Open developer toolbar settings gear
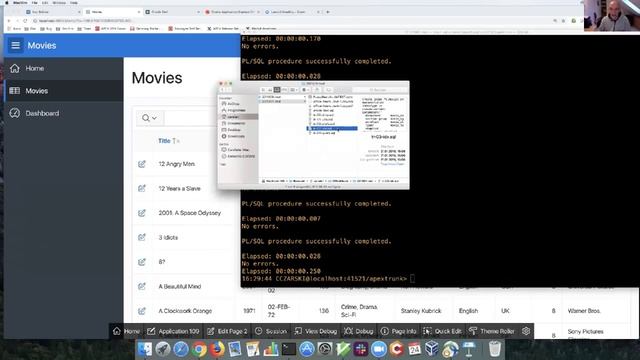 point(526,331)
